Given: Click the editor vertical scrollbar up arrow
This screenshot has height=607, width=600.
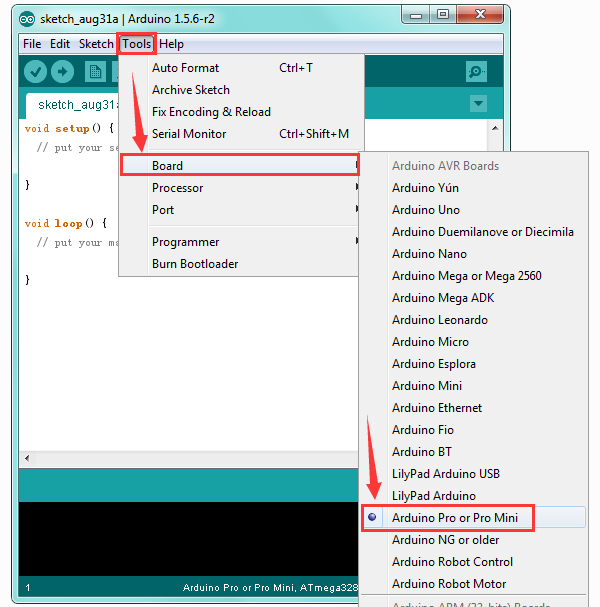Looking at the screenshot, I should 495,128.
